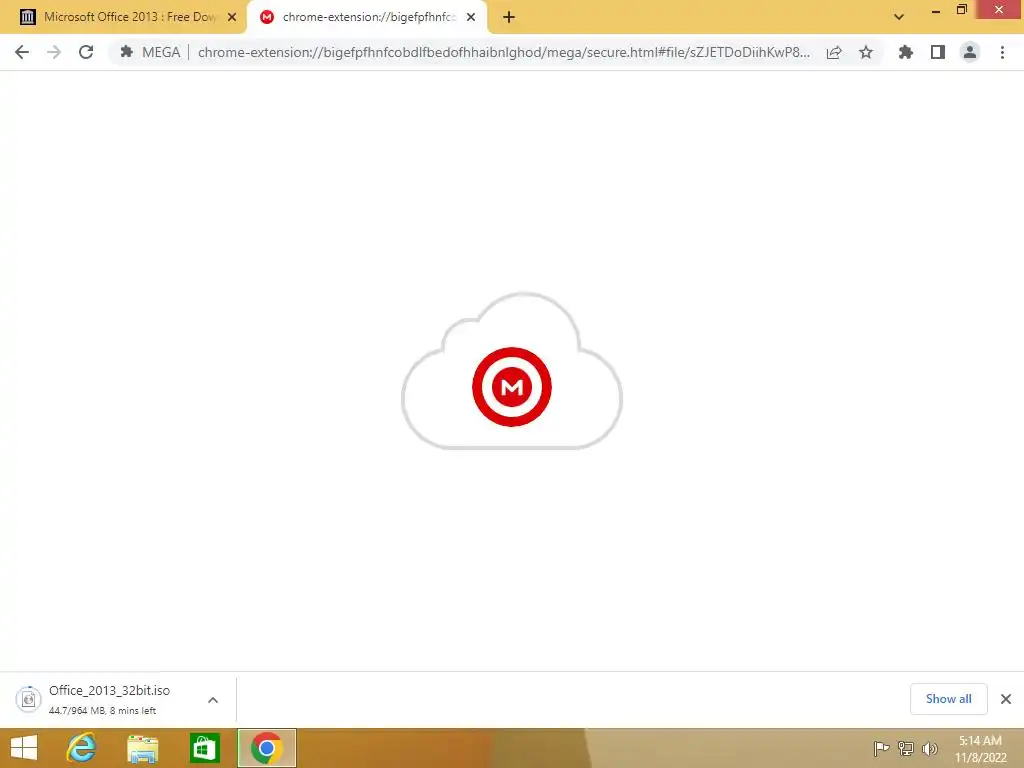Open the volume speaker tray icon
1024x768 pixels.
(x=929, y=748)
